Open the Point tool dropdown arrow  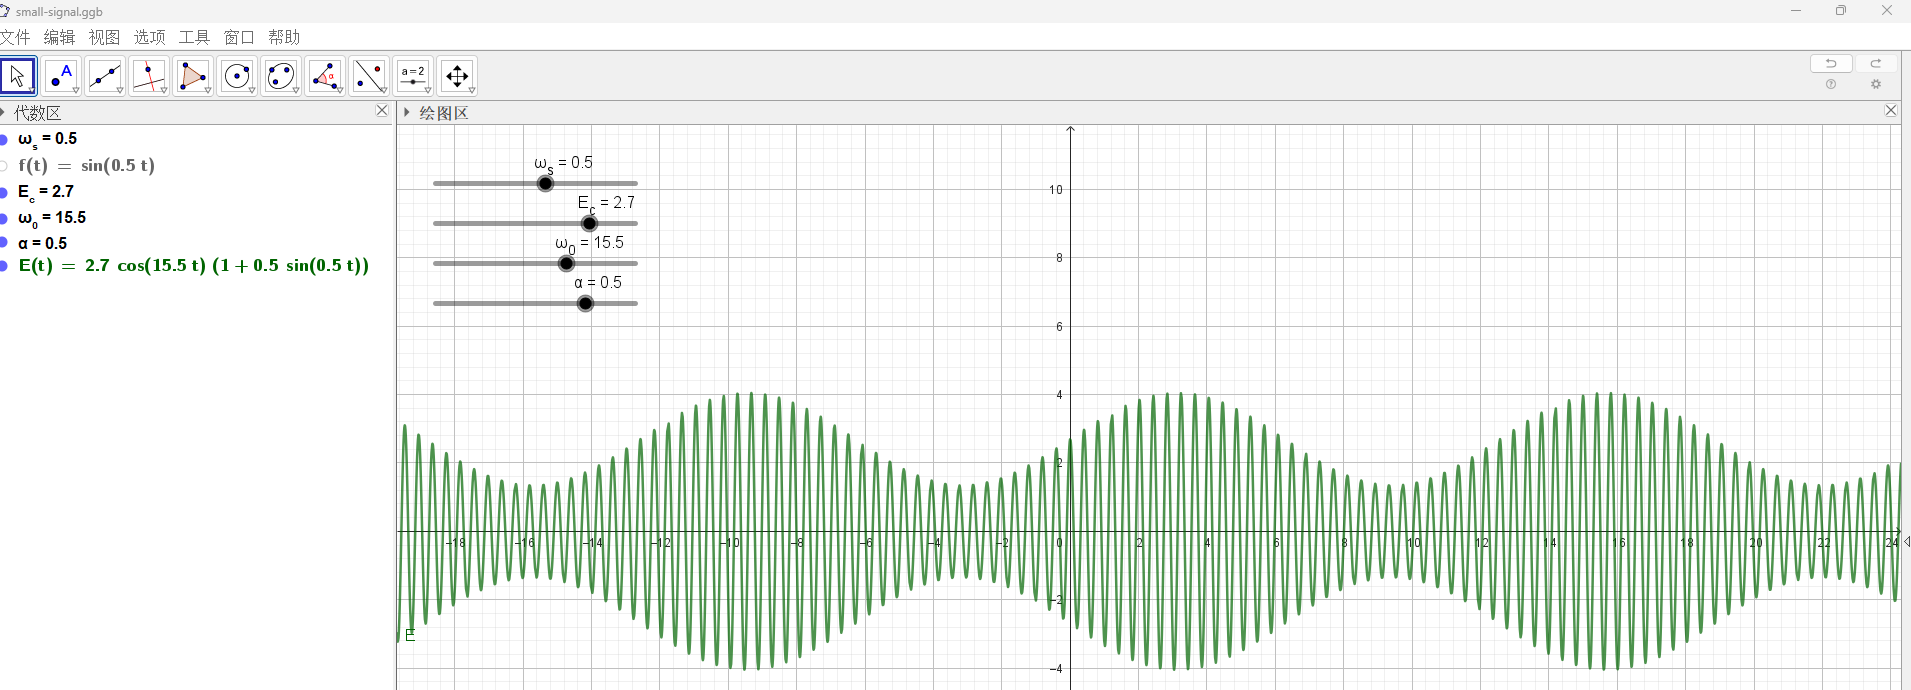[x=76, y=91]
